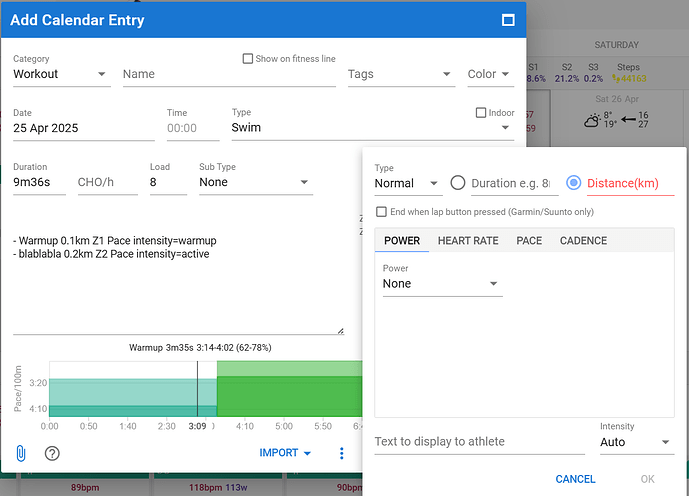Click the green Z2 block in pace chart
The width and height of the screenshot is (689, 496).
pyautogui.click(x=290, y=389)
